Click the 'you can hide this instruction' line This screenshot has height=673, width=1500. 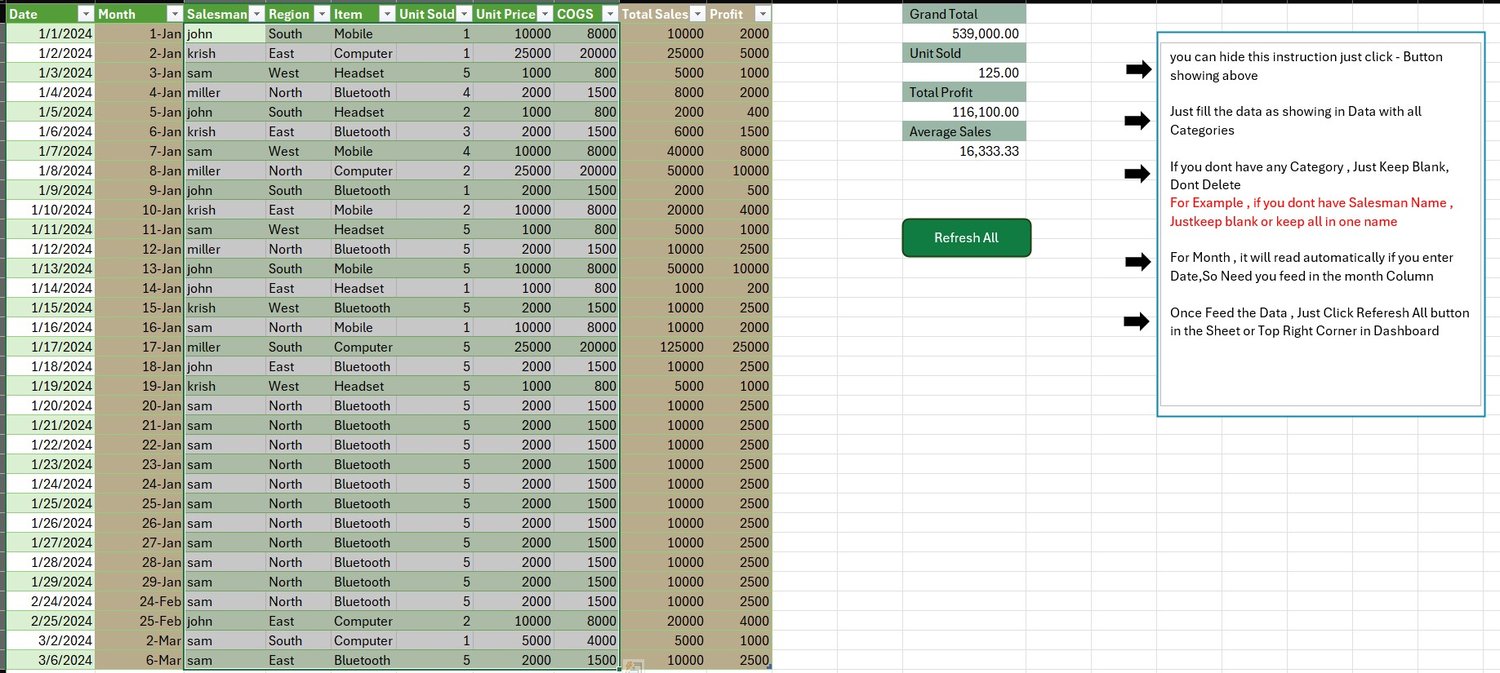pos(1306,66)
